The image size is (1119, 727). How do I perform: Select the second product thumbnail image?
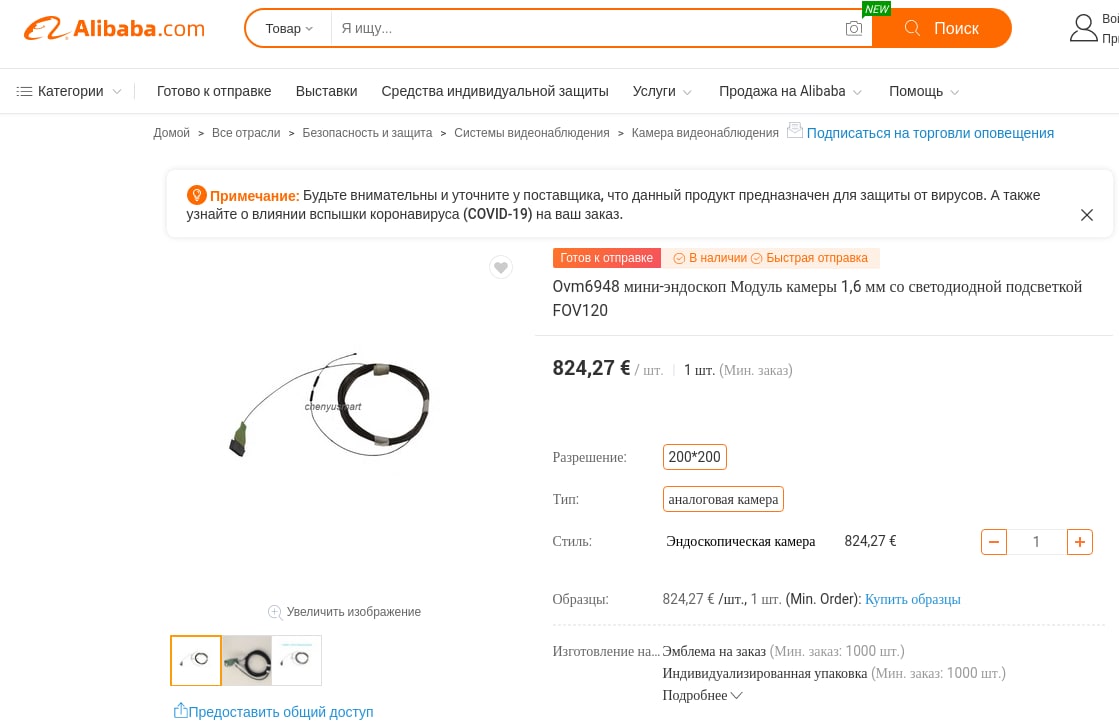(247, 661)
